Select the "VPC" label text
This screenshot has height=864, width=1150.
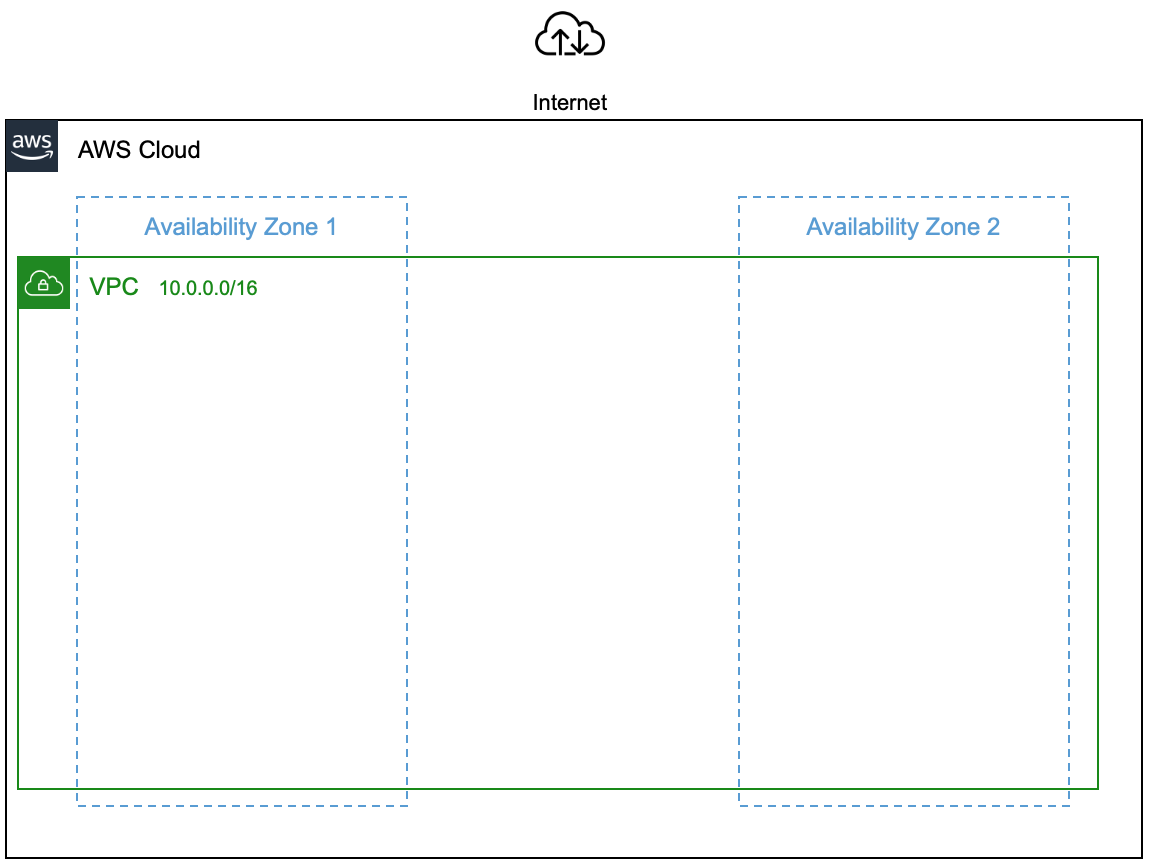pyautogui.click(x=114, y=287)
